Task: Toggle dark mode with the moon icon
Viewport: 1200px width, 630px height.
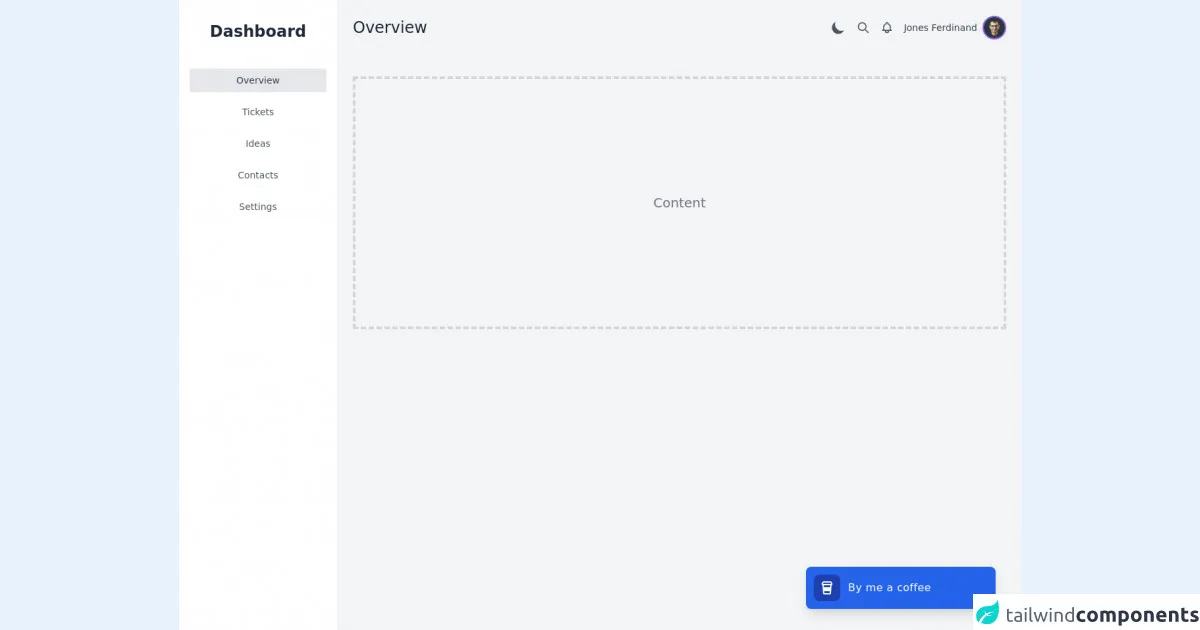Action: (838, 28)
